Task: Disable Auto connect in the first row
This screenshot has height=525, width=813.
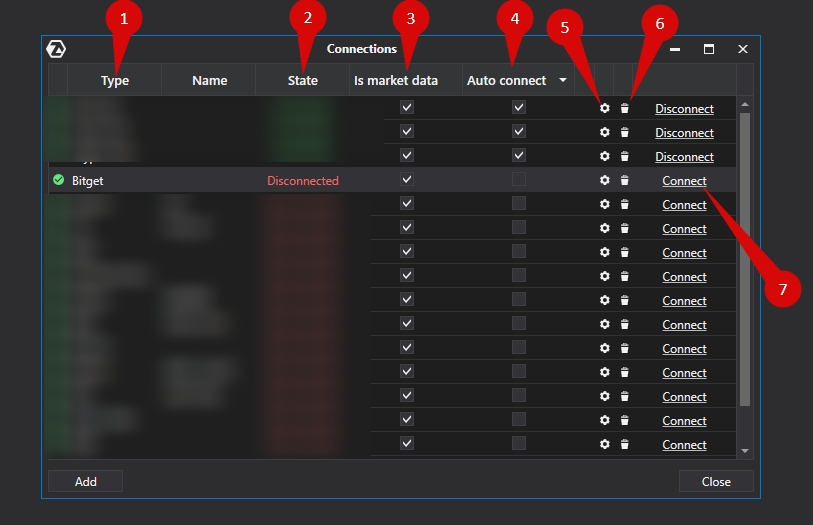Action: click(518, 108)
